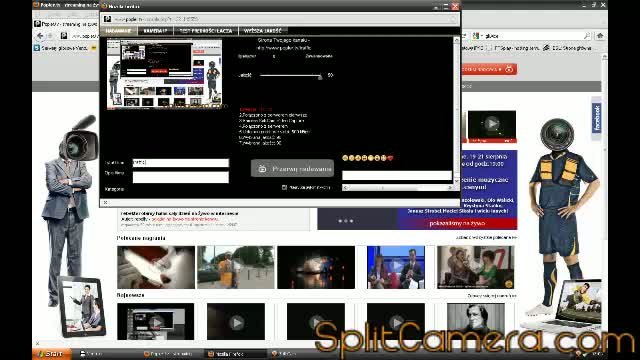
Task: Click the broadcast window's vertical scrollbar down arrow
Action: click(456, 181)
